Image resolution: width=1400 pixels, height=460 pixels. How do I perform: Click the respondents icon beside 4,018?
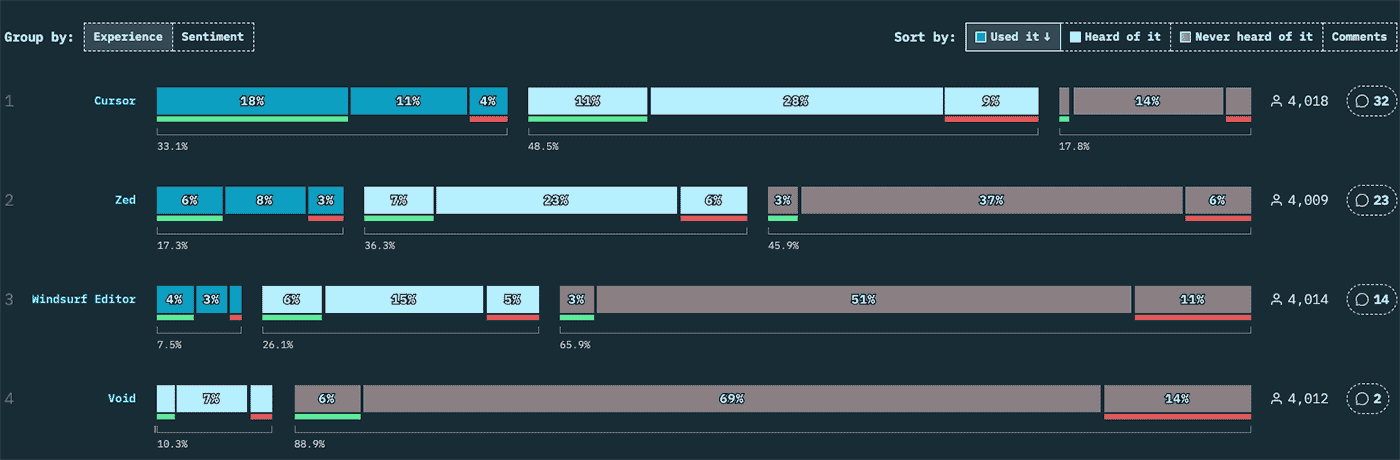click(x=1276, y=101)
